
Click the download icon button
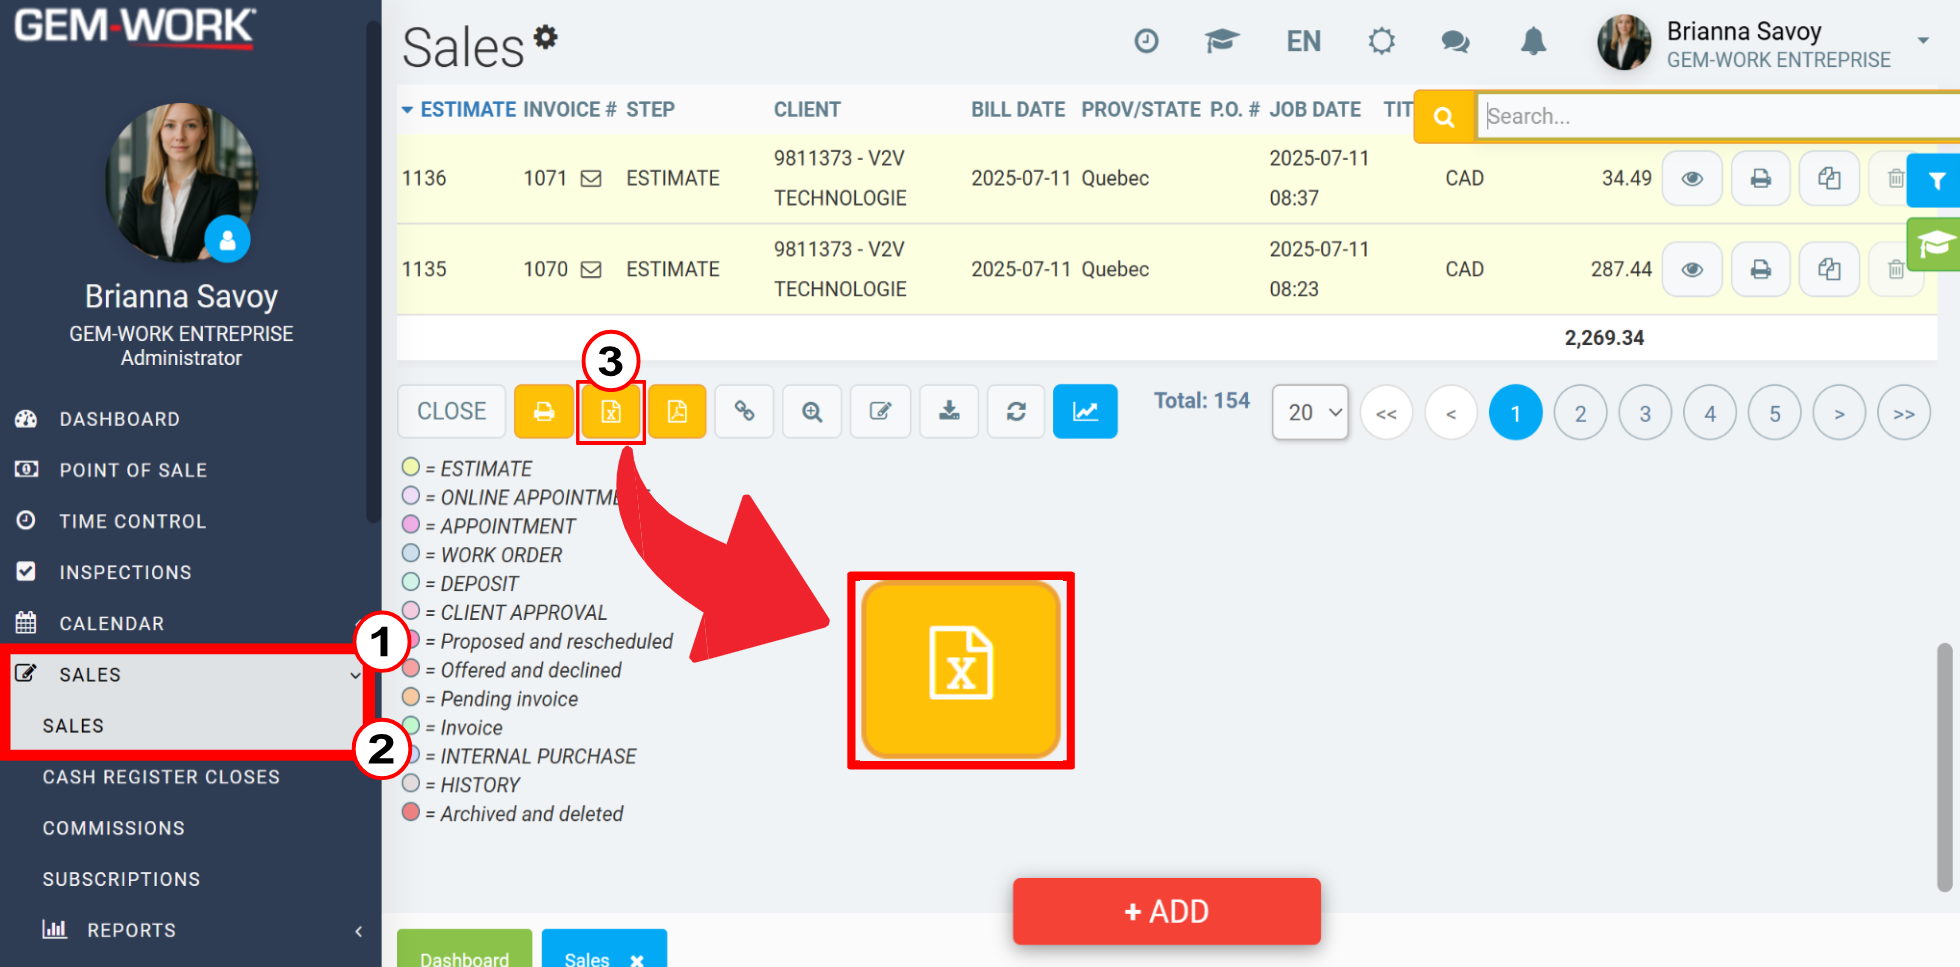click(x=949, y=412)
